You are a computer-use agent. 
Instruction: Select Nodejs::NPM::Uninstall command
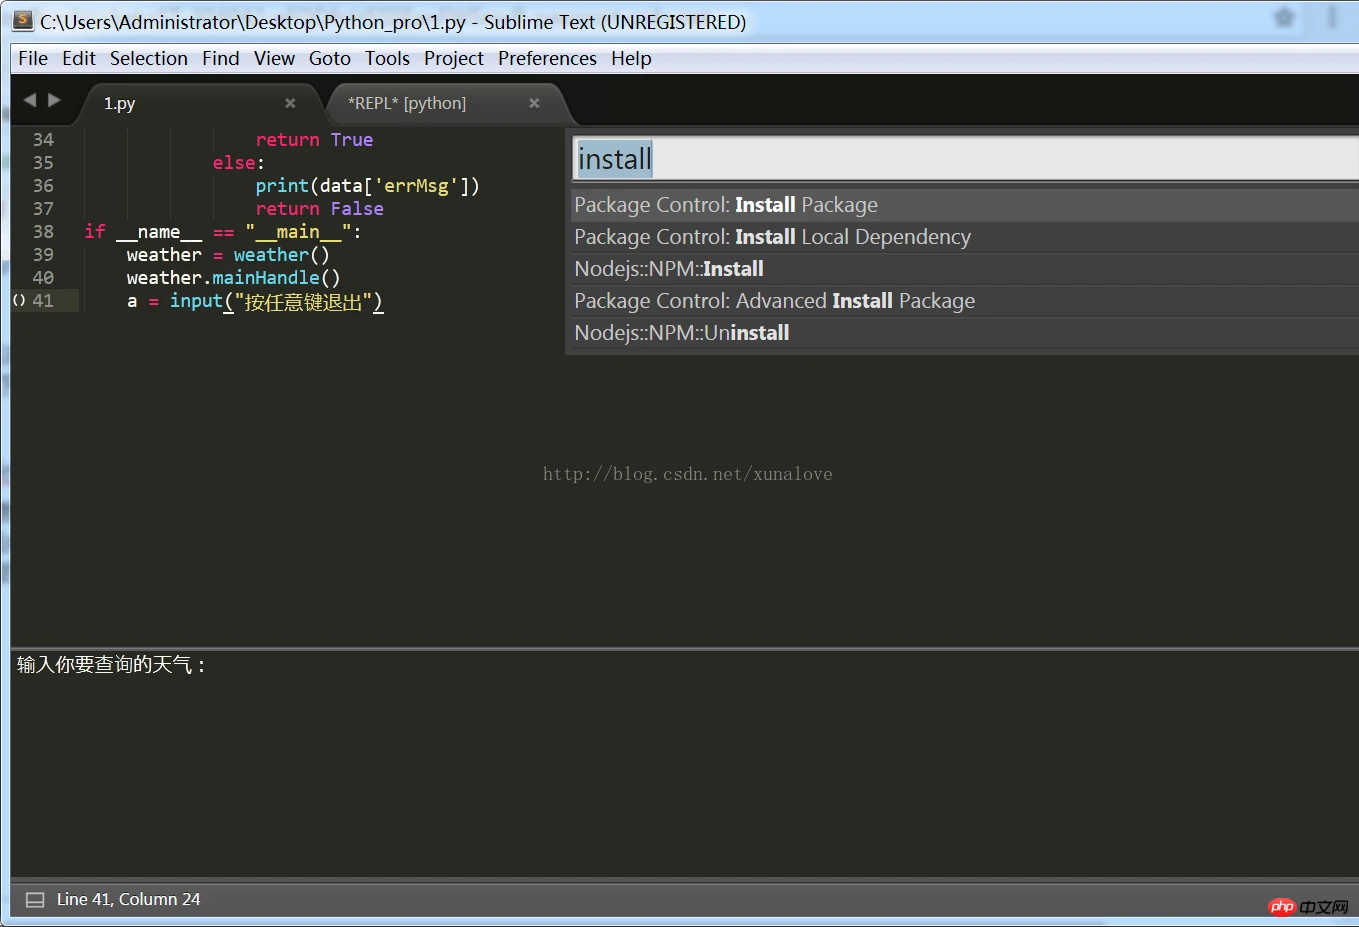965,333
